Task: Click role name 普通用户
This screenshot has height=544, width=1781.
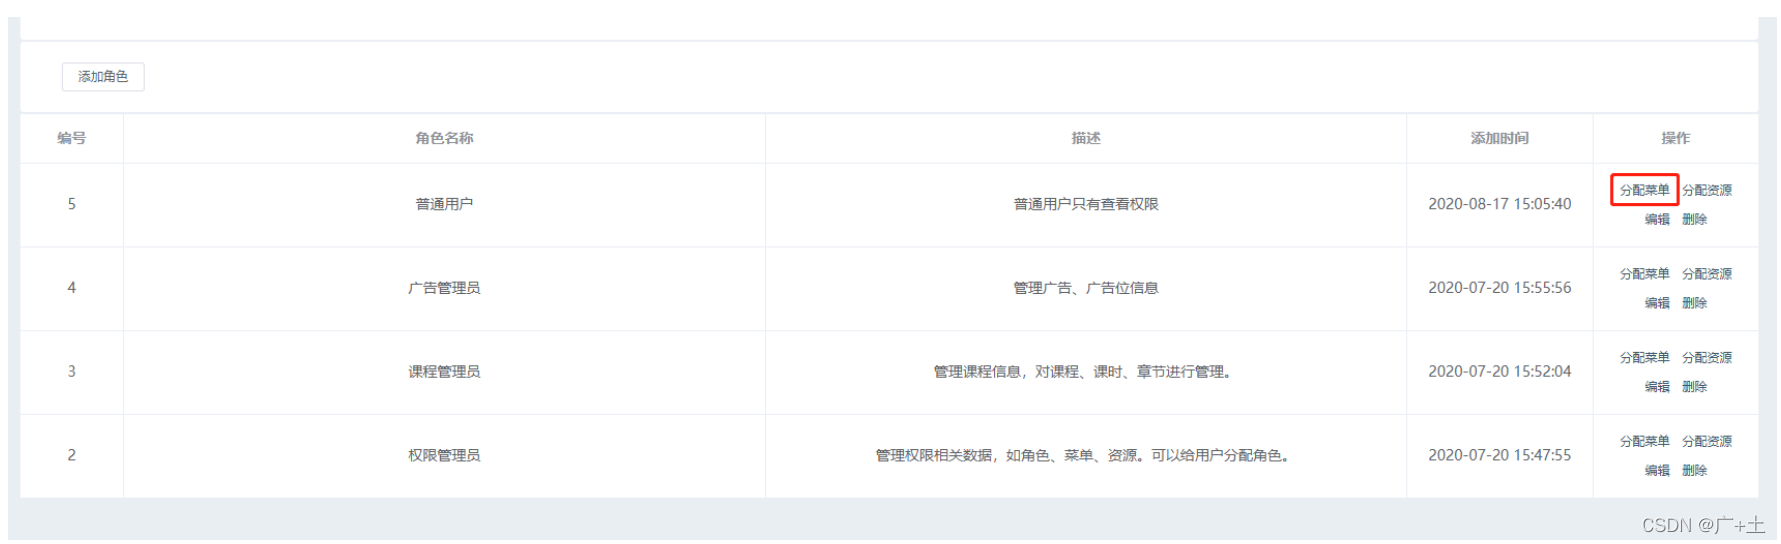Action: tap(444, 204)
